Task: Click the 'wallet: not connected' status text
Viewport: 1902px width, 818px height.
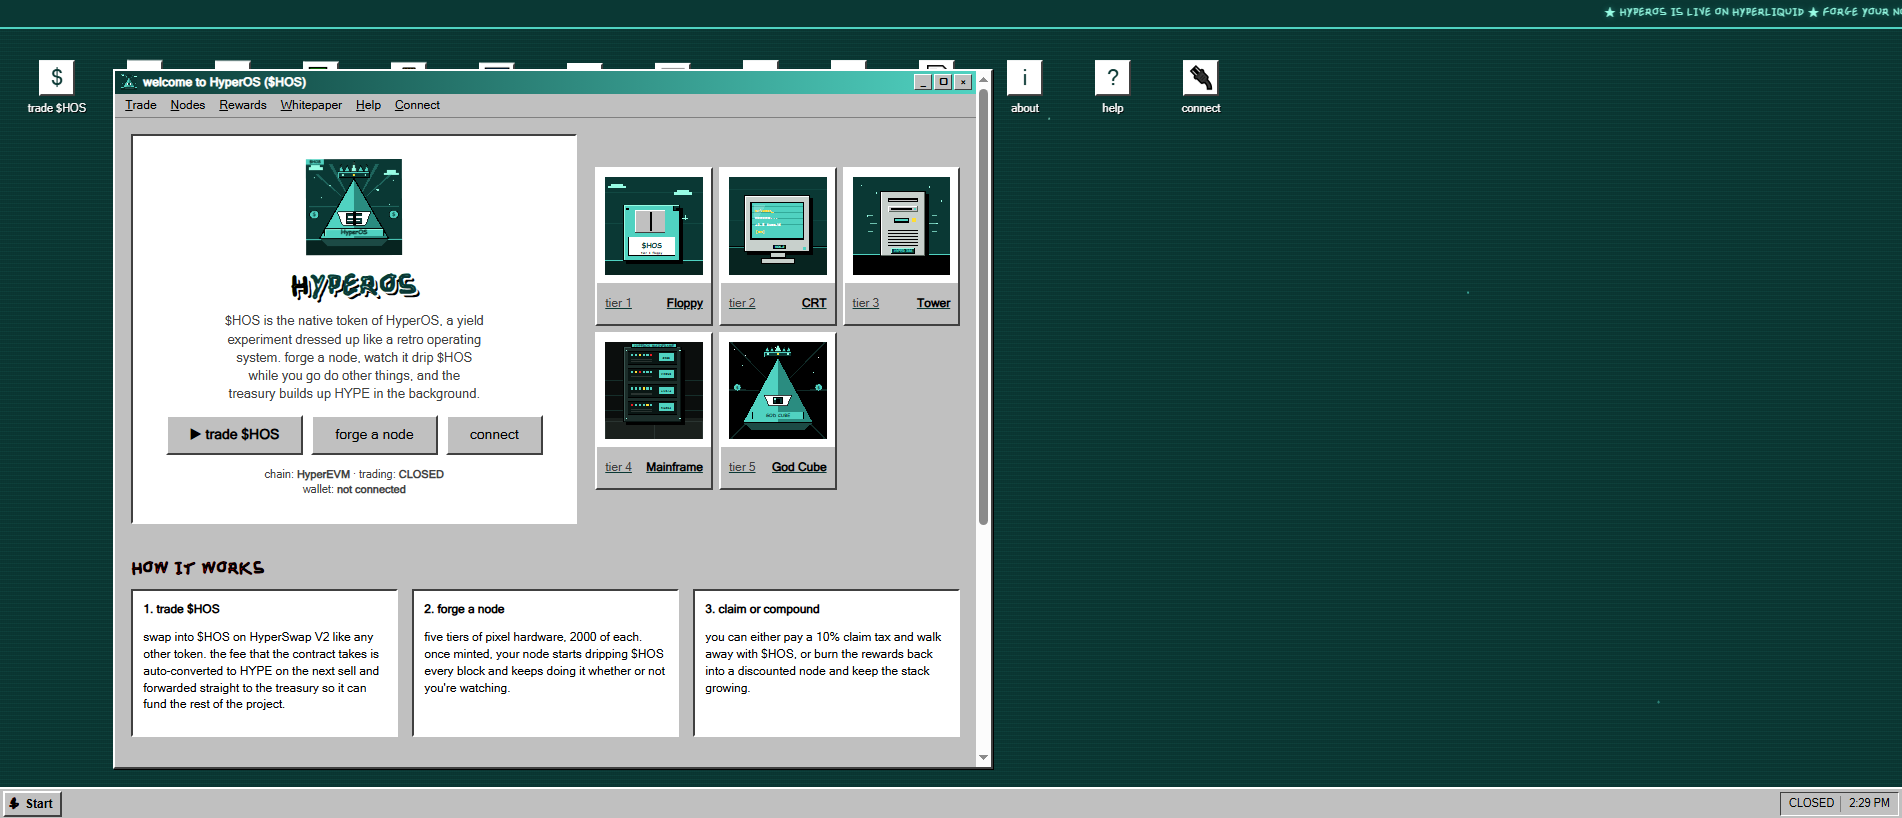Action: 354,490
